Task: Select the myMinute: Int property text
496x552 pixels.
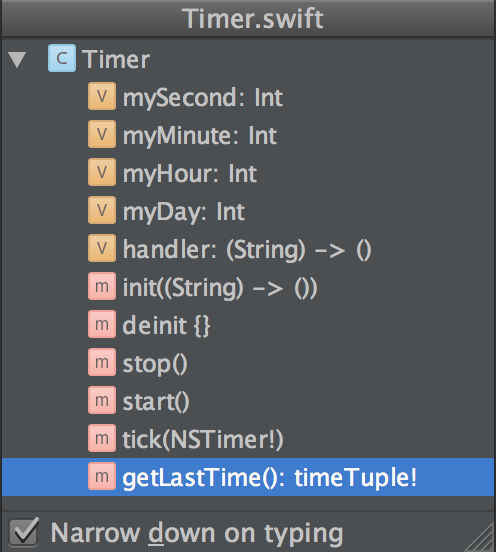Action: (x=200, y=136)
